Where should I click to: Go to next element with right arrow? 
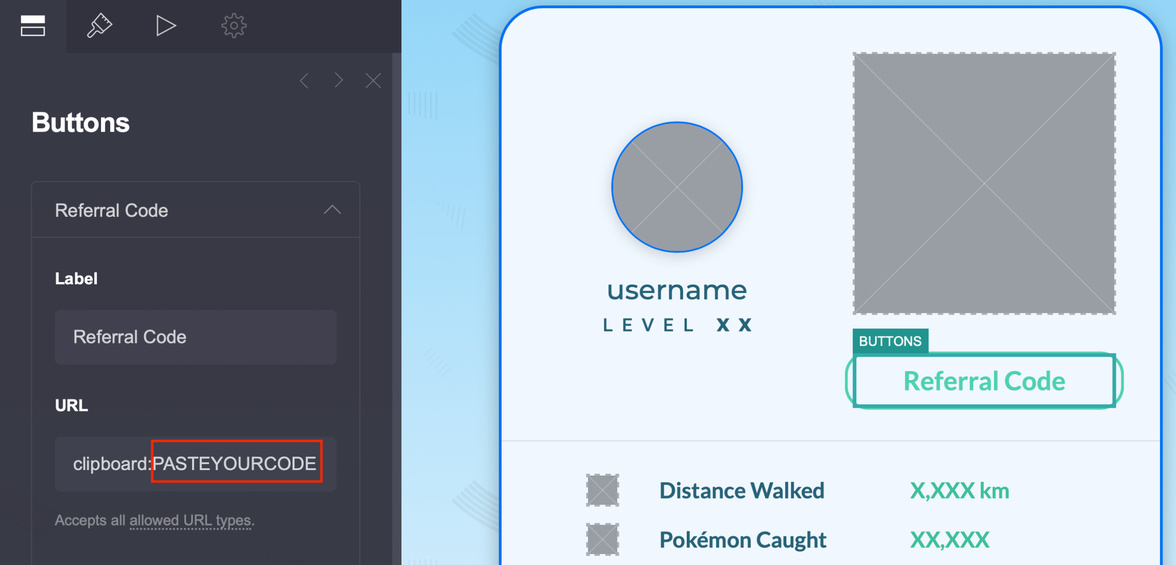[339, 80]
